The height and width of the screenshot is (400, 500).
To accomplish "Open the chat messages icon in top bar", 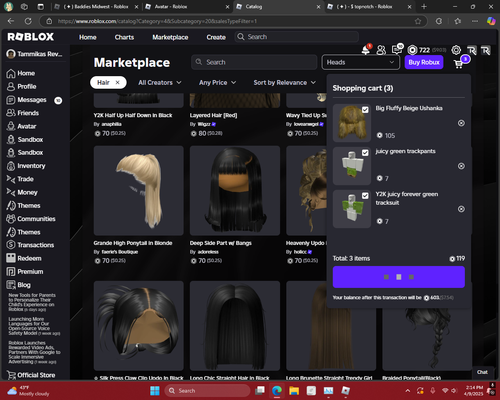I will (397, 50).
